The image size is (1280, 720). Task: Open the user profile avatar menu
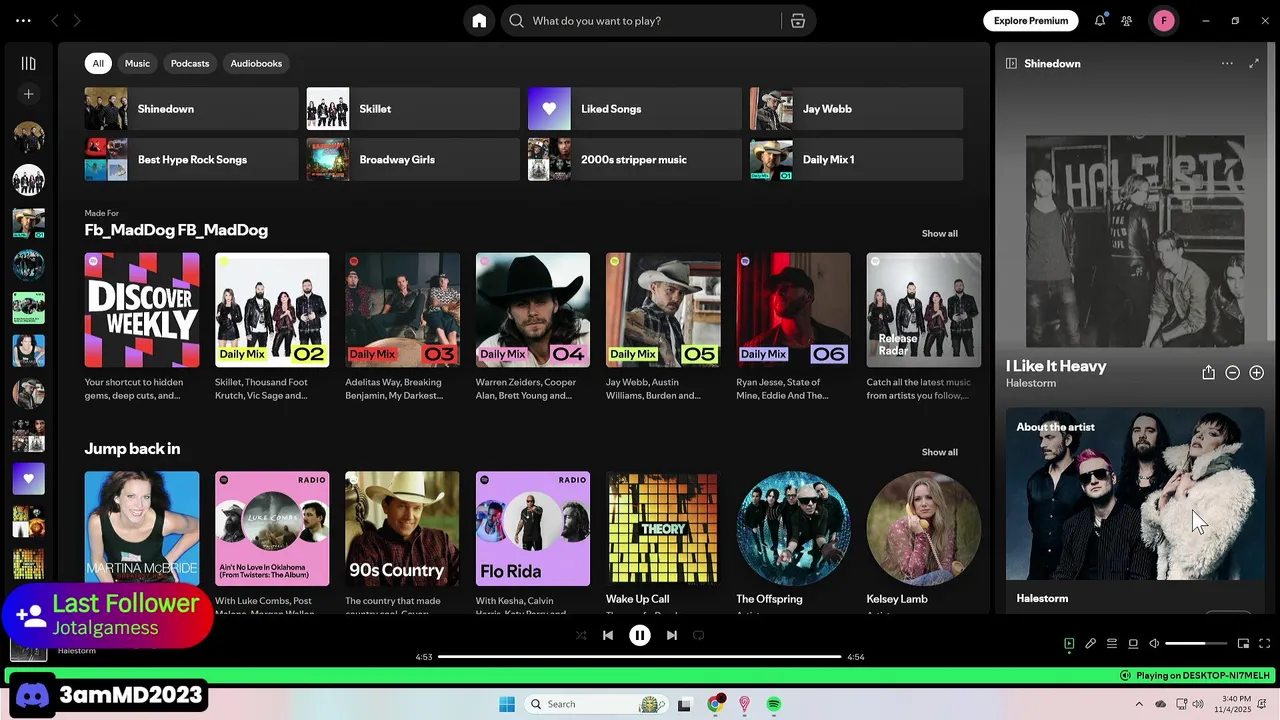point(1164,21)
